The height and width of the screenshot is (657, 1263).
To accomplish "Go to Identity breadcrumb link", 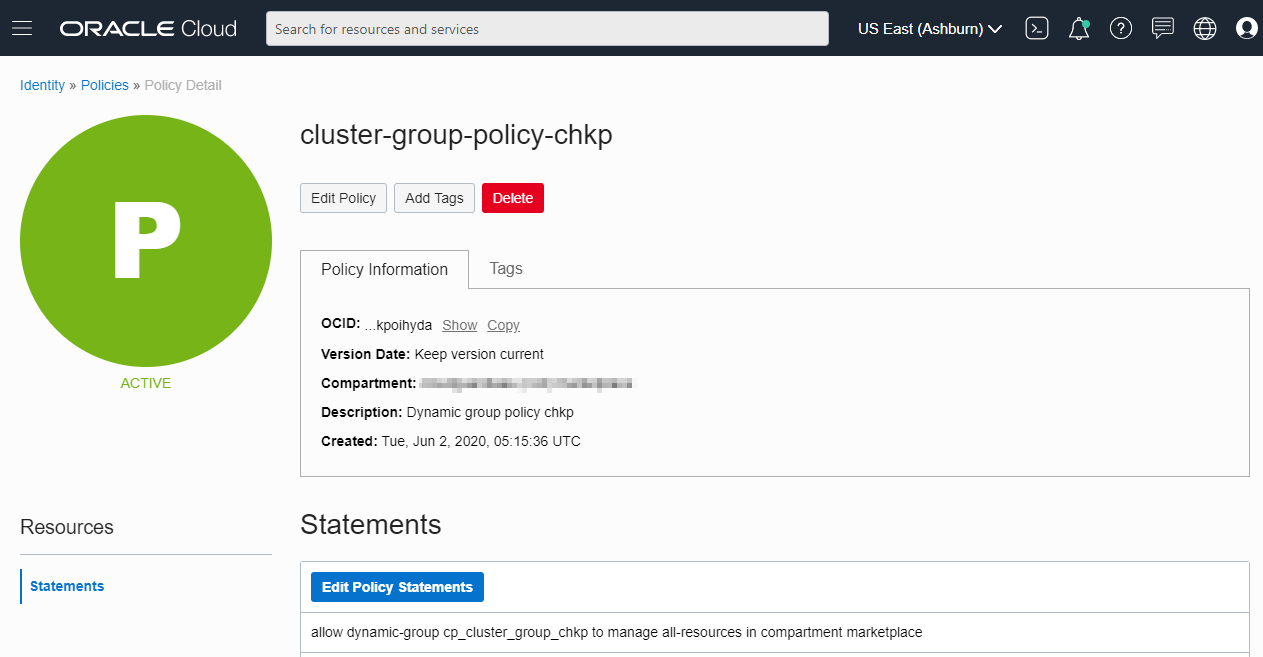I will 42,85.
